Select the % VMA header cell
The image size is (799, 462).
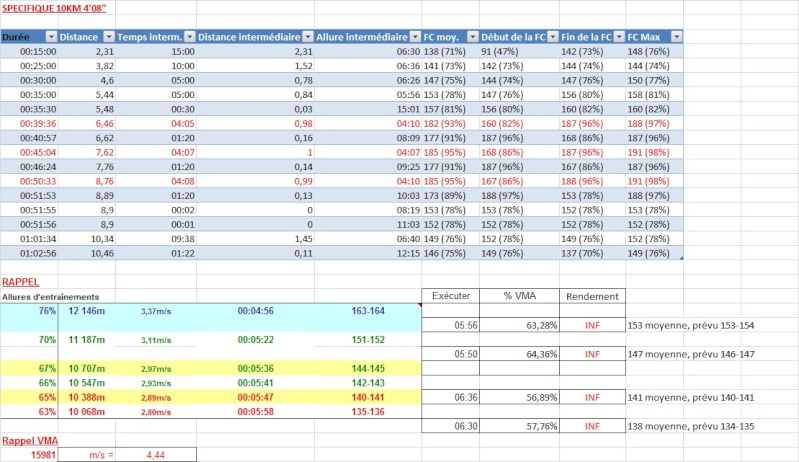519,296
